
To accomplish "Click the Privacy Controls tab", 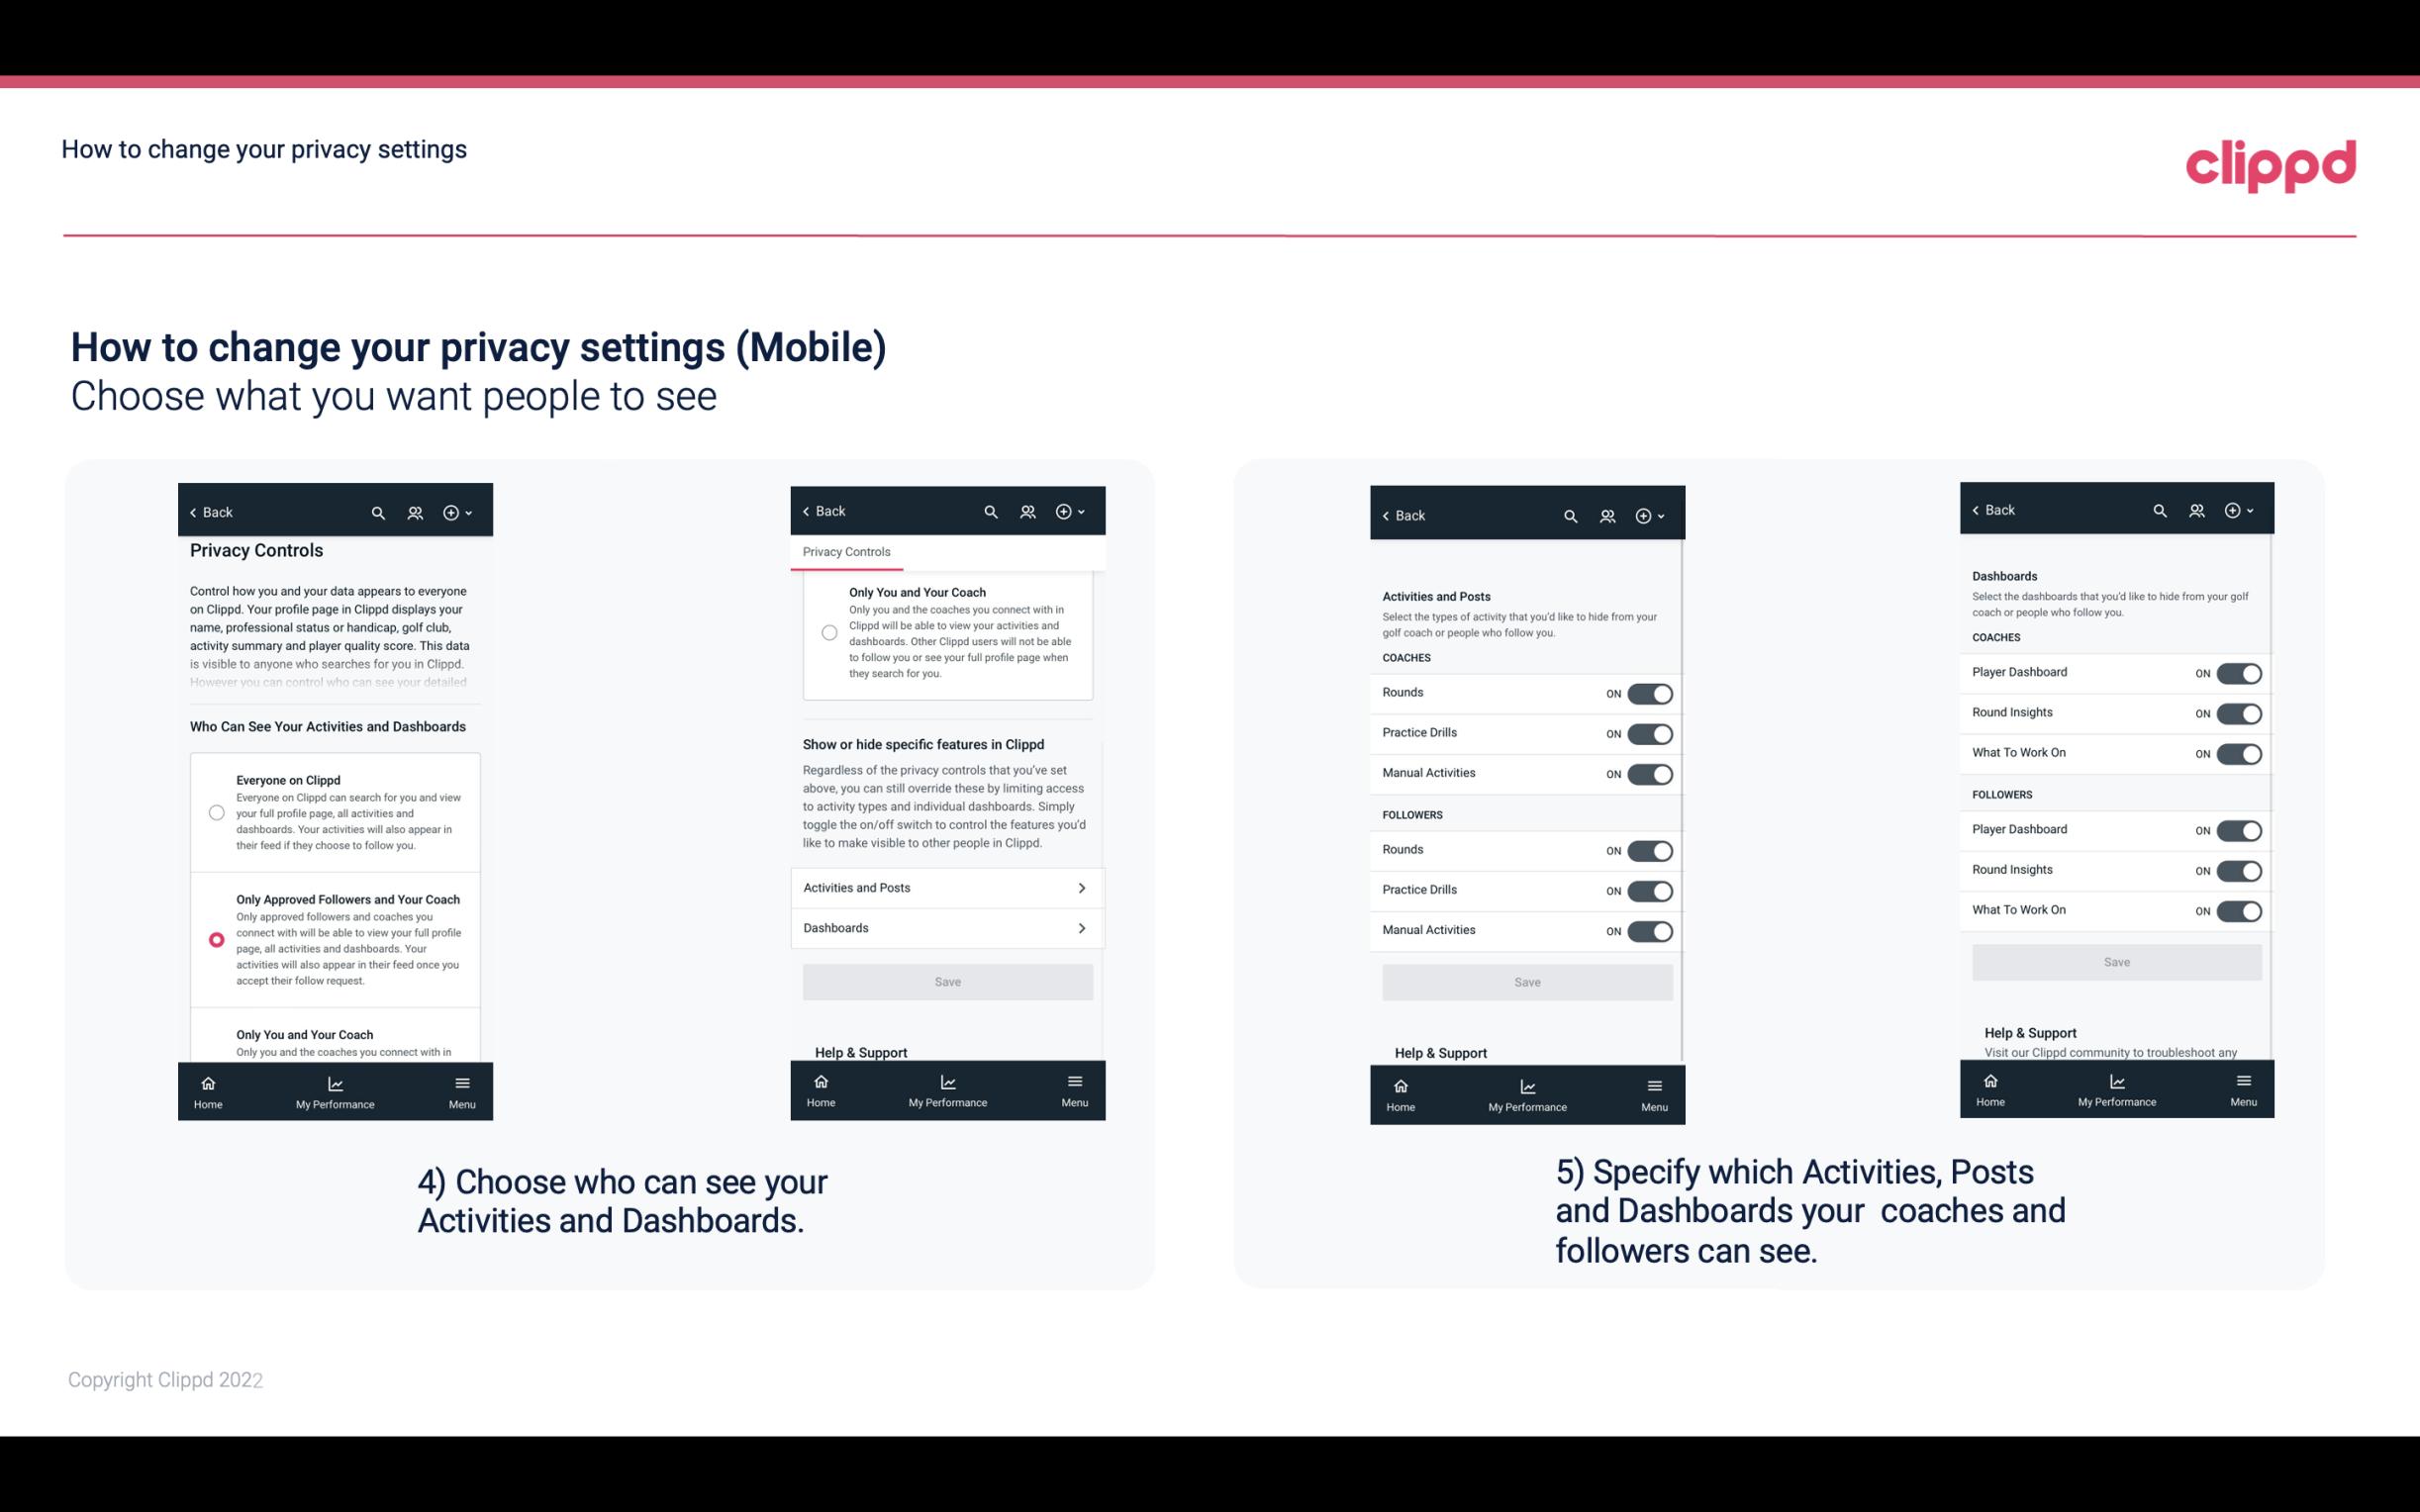I will coord(845,552).
